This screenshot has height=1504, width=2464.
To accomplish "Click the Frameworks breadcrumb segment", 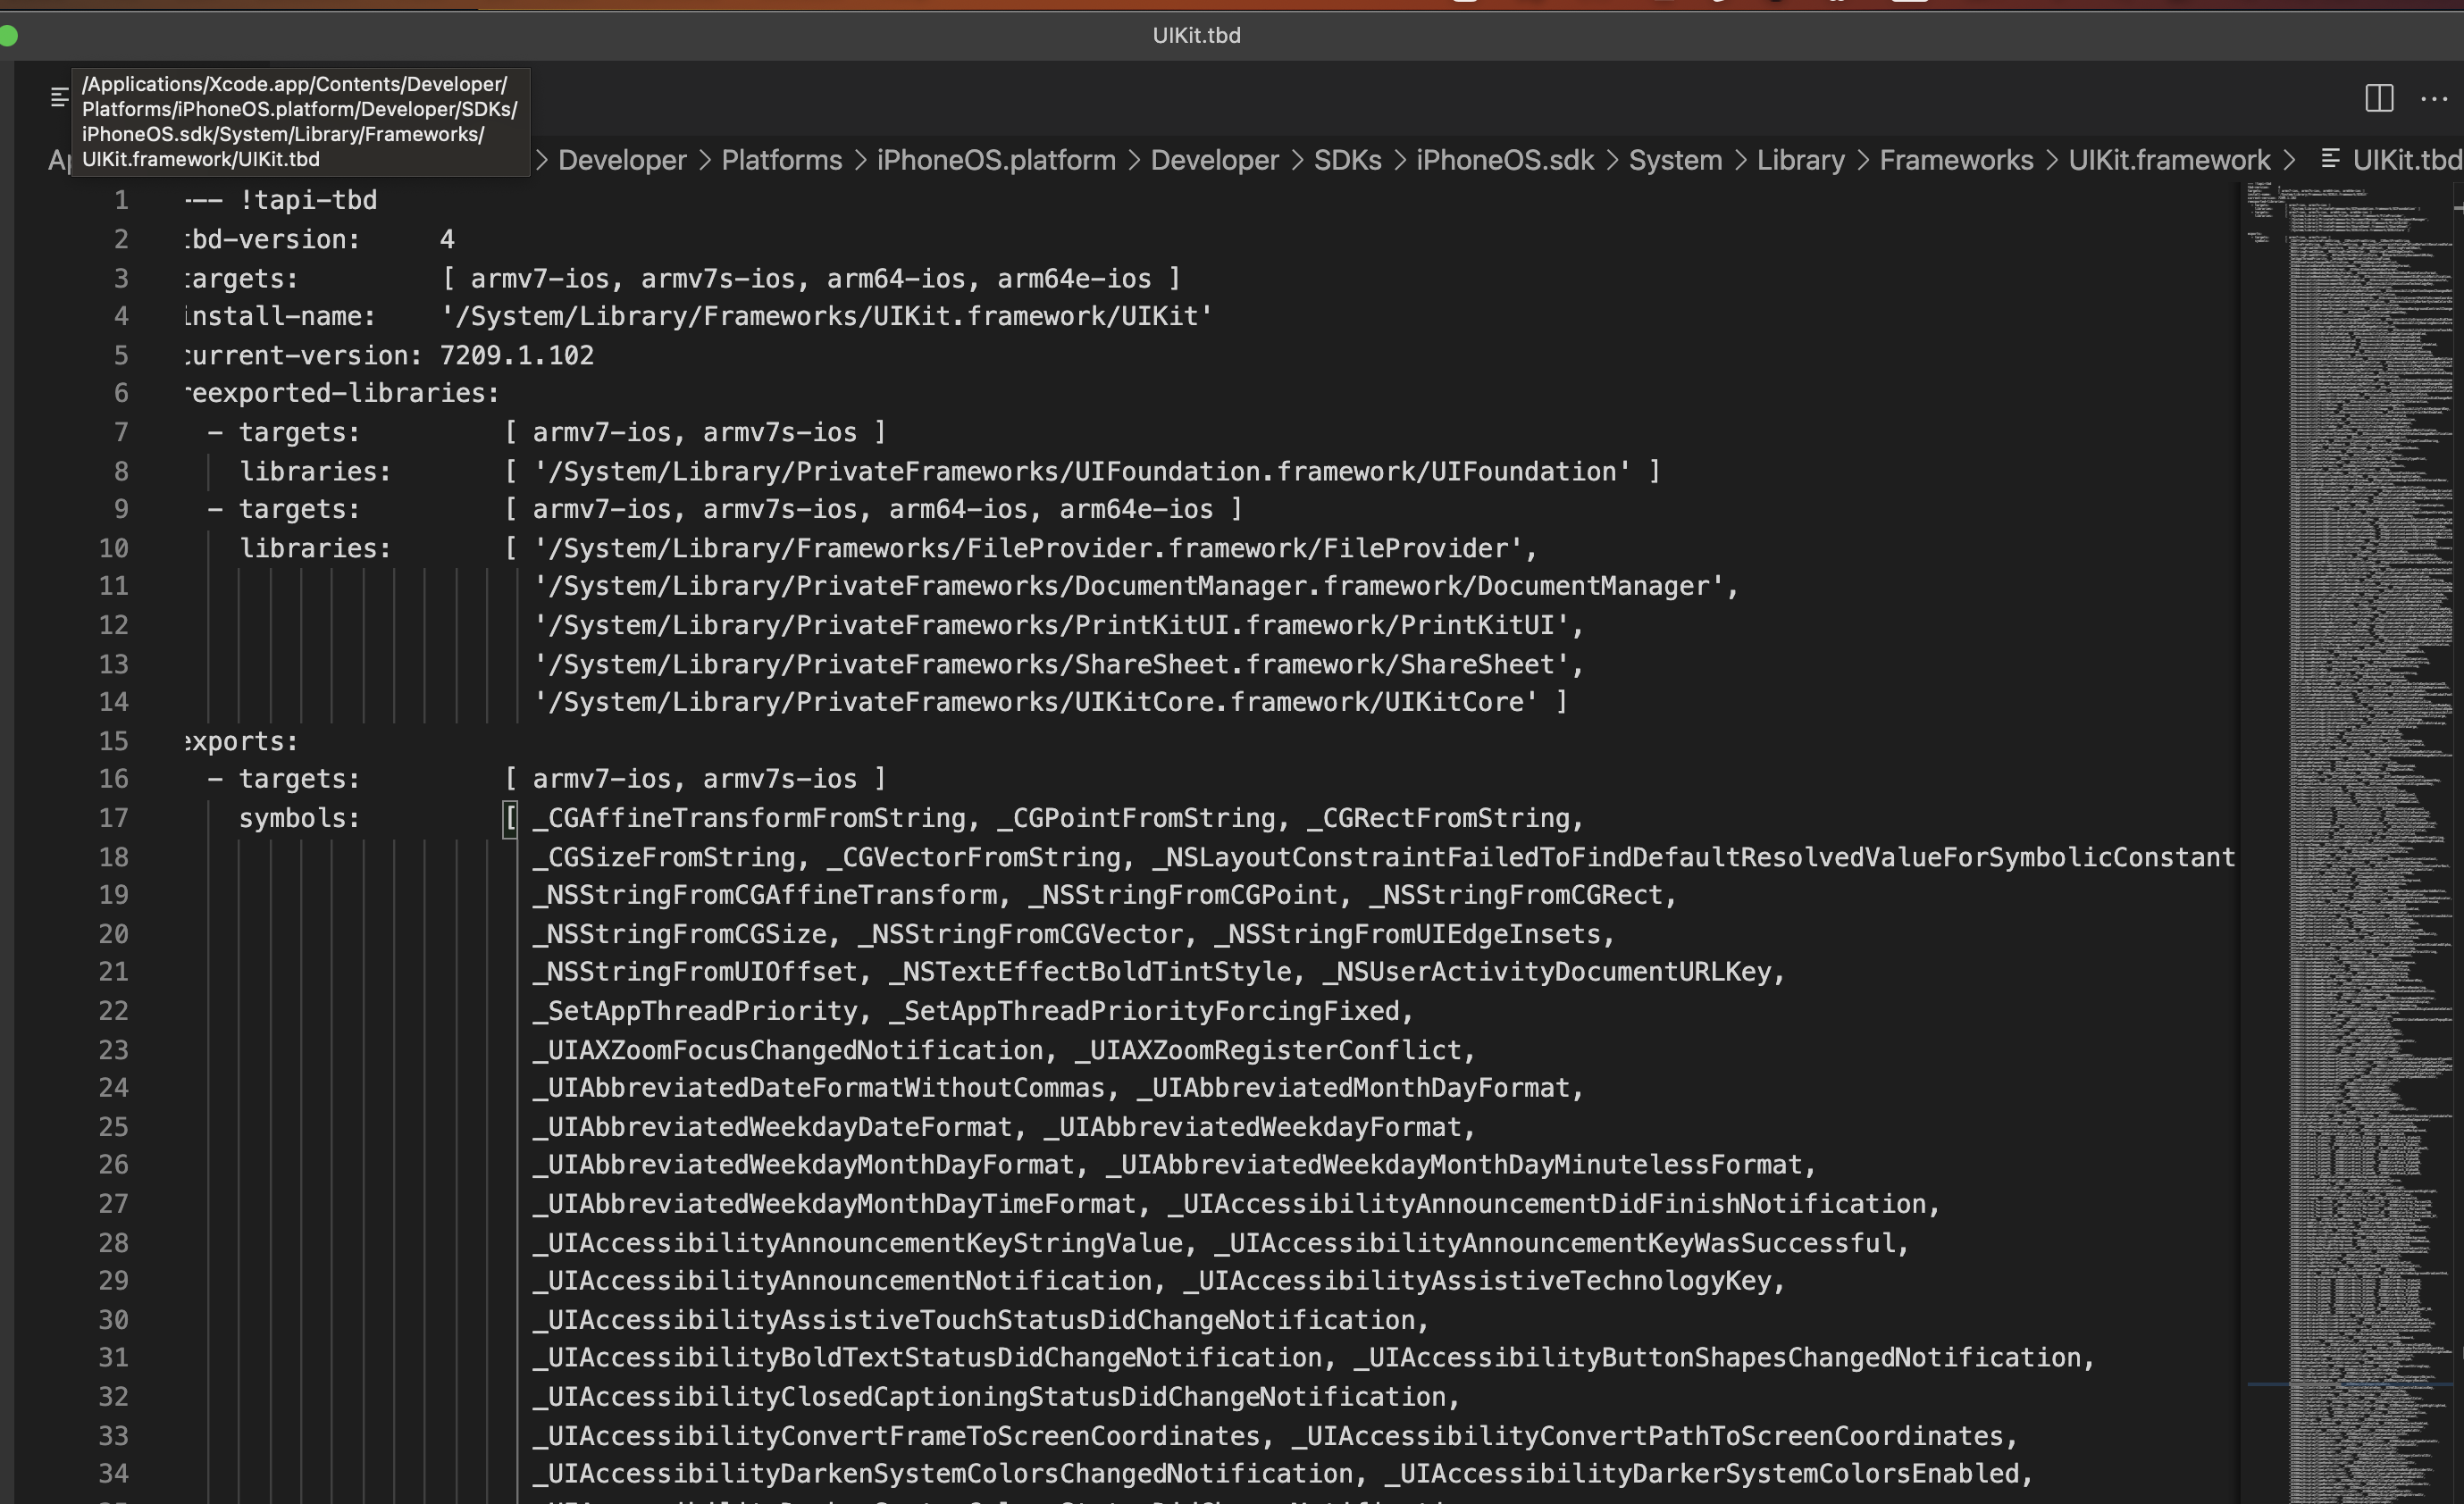I will (1955, 160).
